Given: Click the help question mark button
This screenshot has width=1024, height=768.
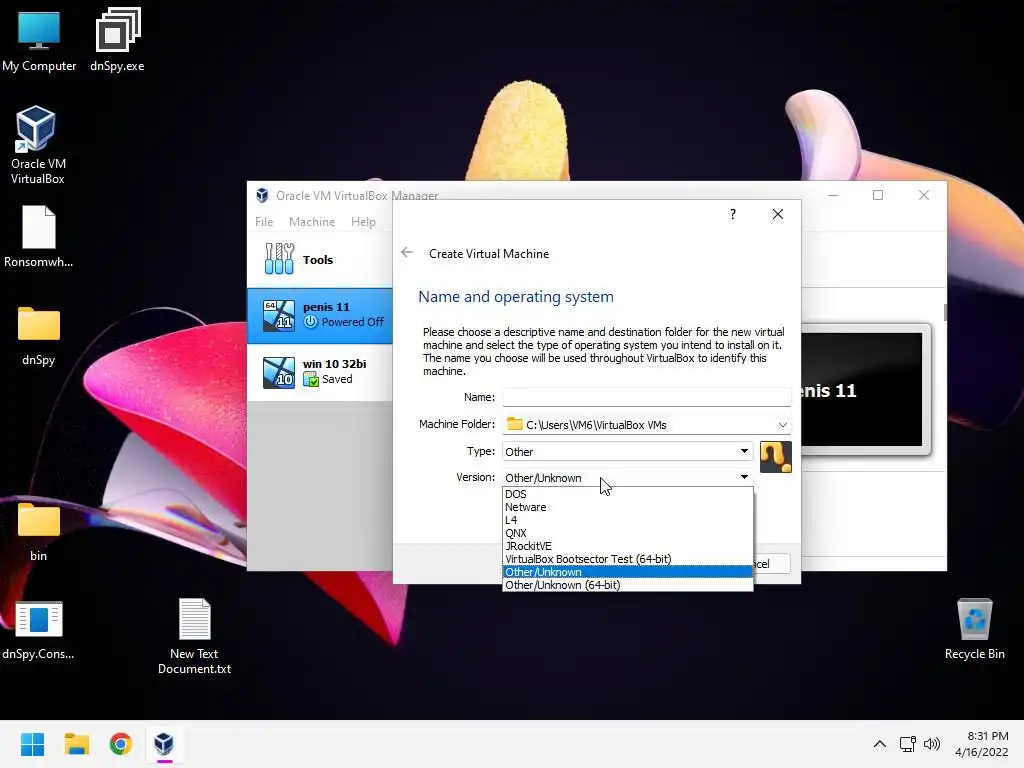Looking at the screenshot, I should point(733,214).
